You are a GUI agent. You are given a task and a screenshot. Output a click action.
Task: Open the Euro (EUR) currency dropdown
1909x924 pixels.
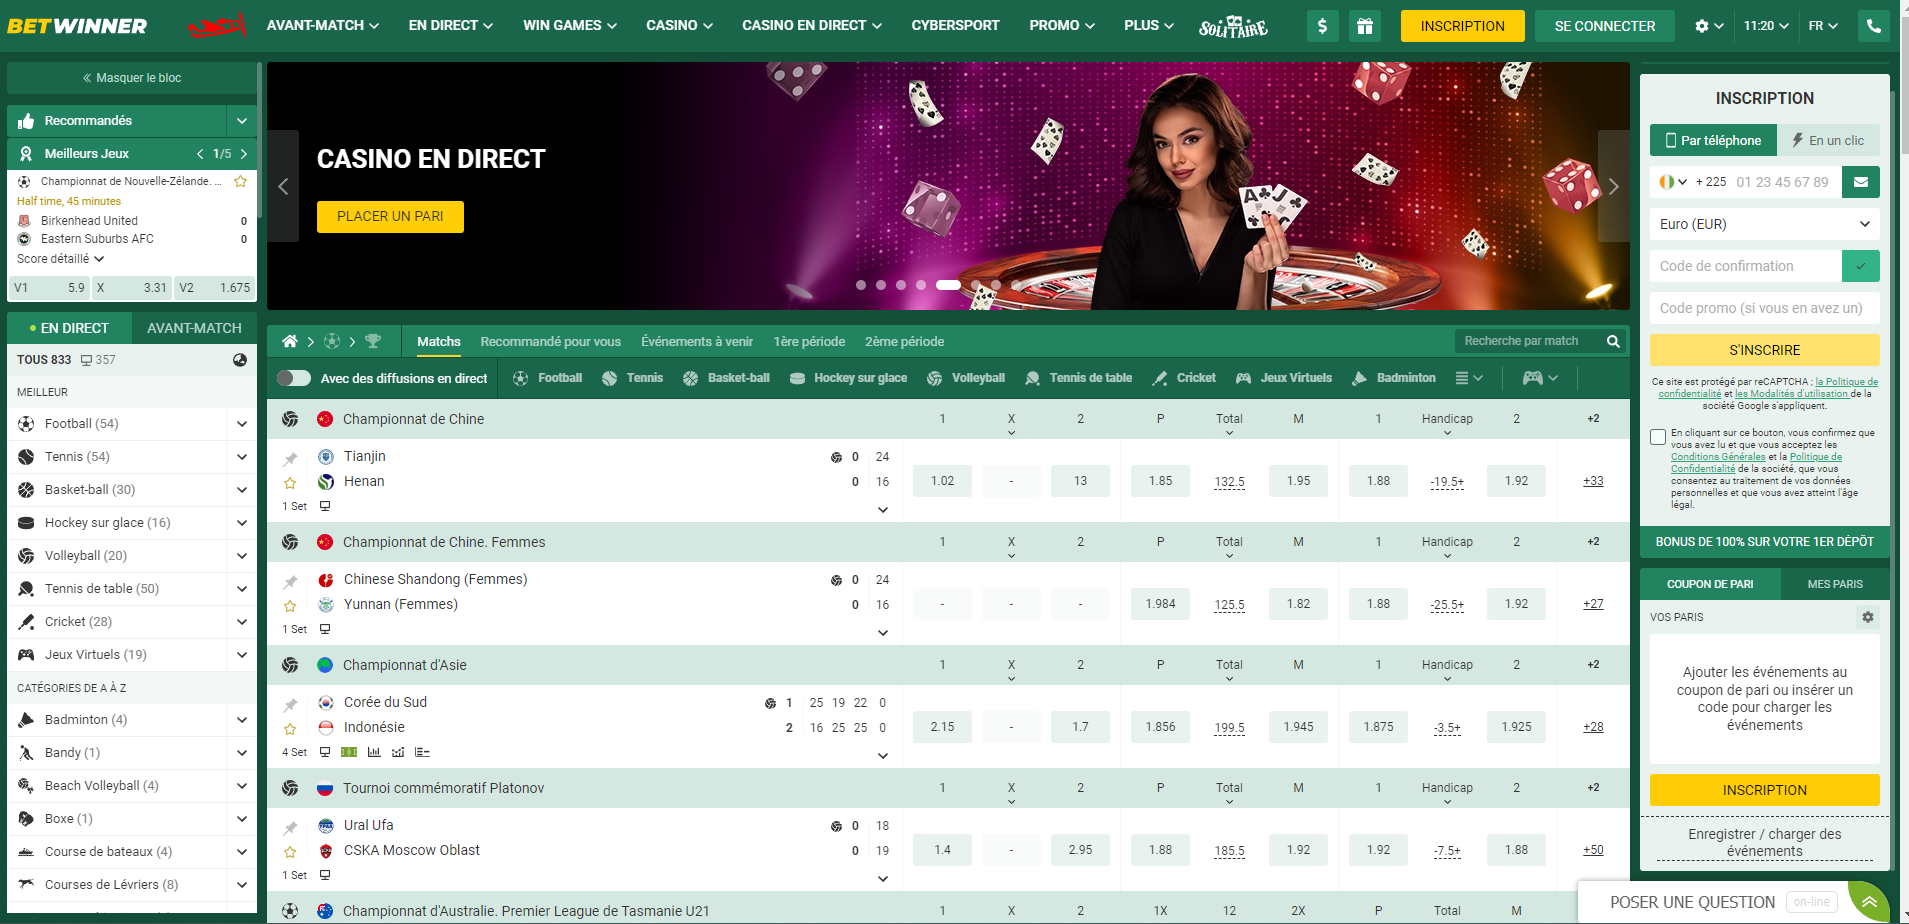[x=1764, y=224]
